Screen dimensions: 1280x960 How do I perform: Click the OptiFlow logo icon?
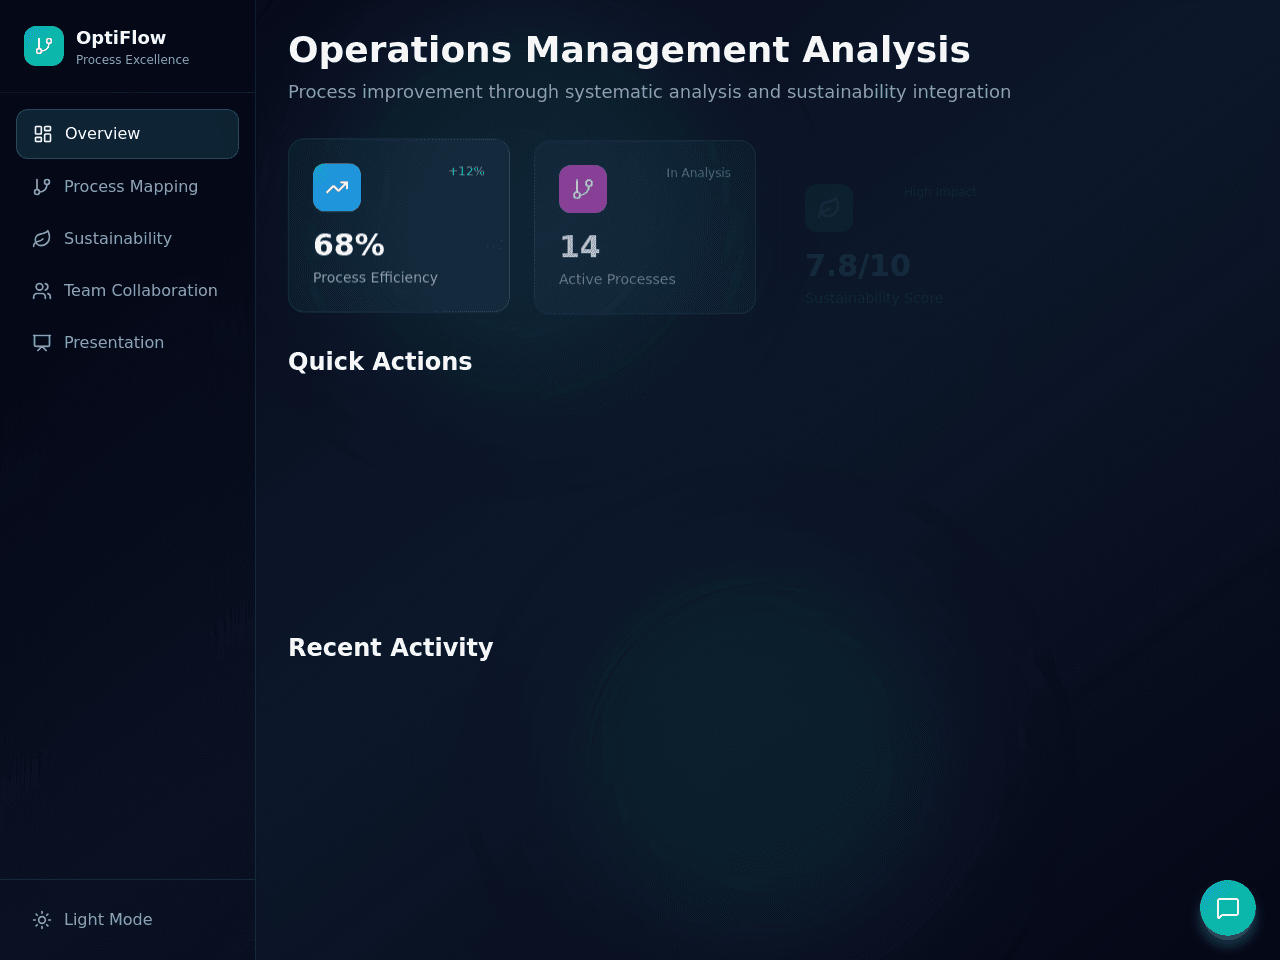pyautogui.click(x=44, y=46)
